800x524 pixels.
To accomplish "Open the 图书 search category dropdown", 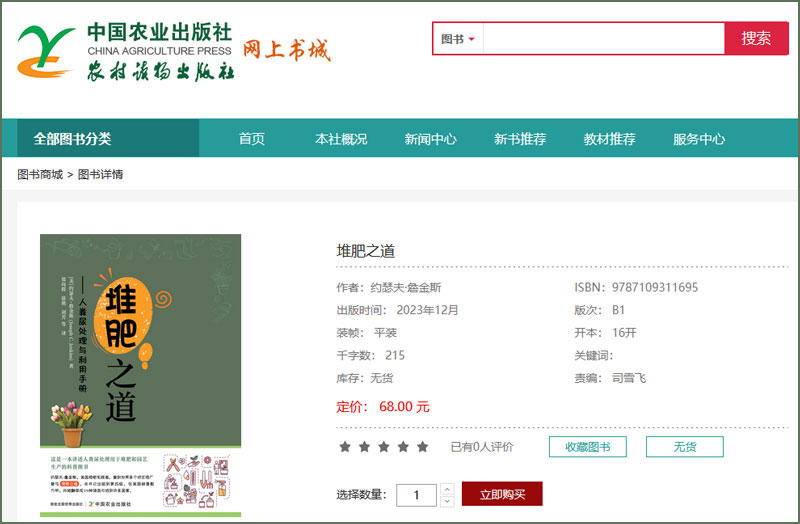I will [x=458, y=39].
